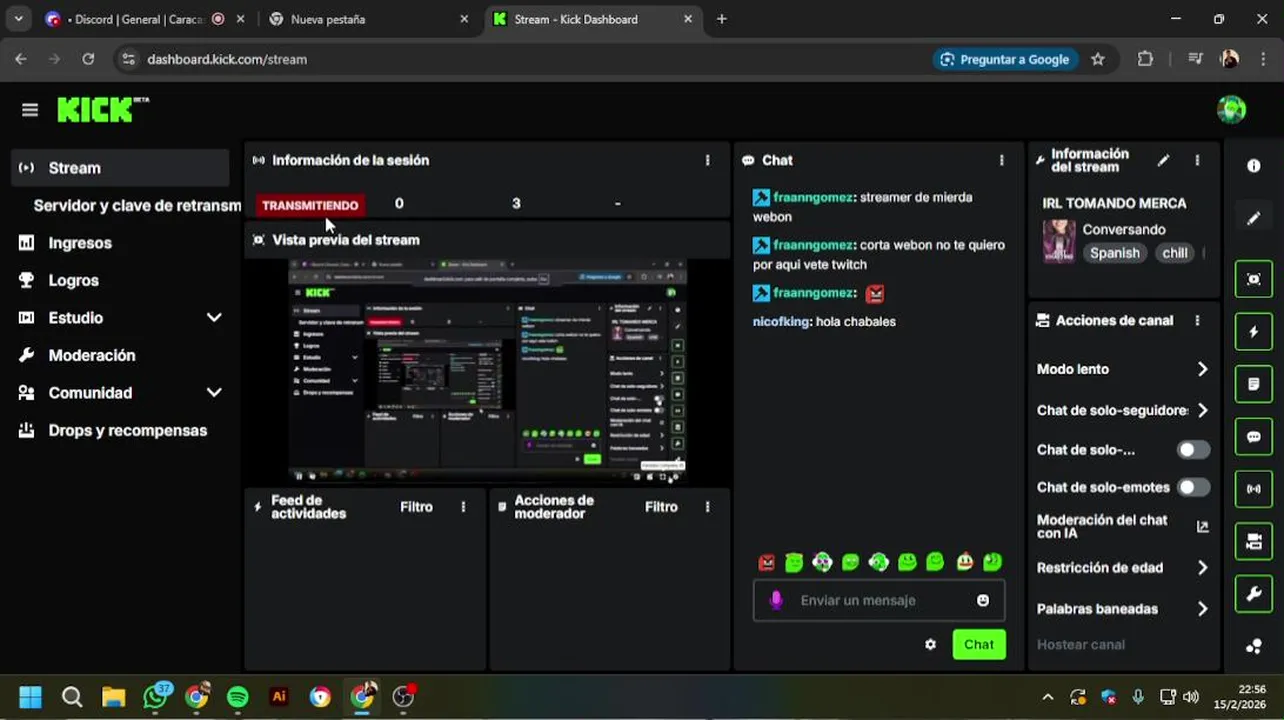Click the stream preview thumbnail
Image resolution: width=1284 pixels, height=720 pixels.
click(487, 371)
